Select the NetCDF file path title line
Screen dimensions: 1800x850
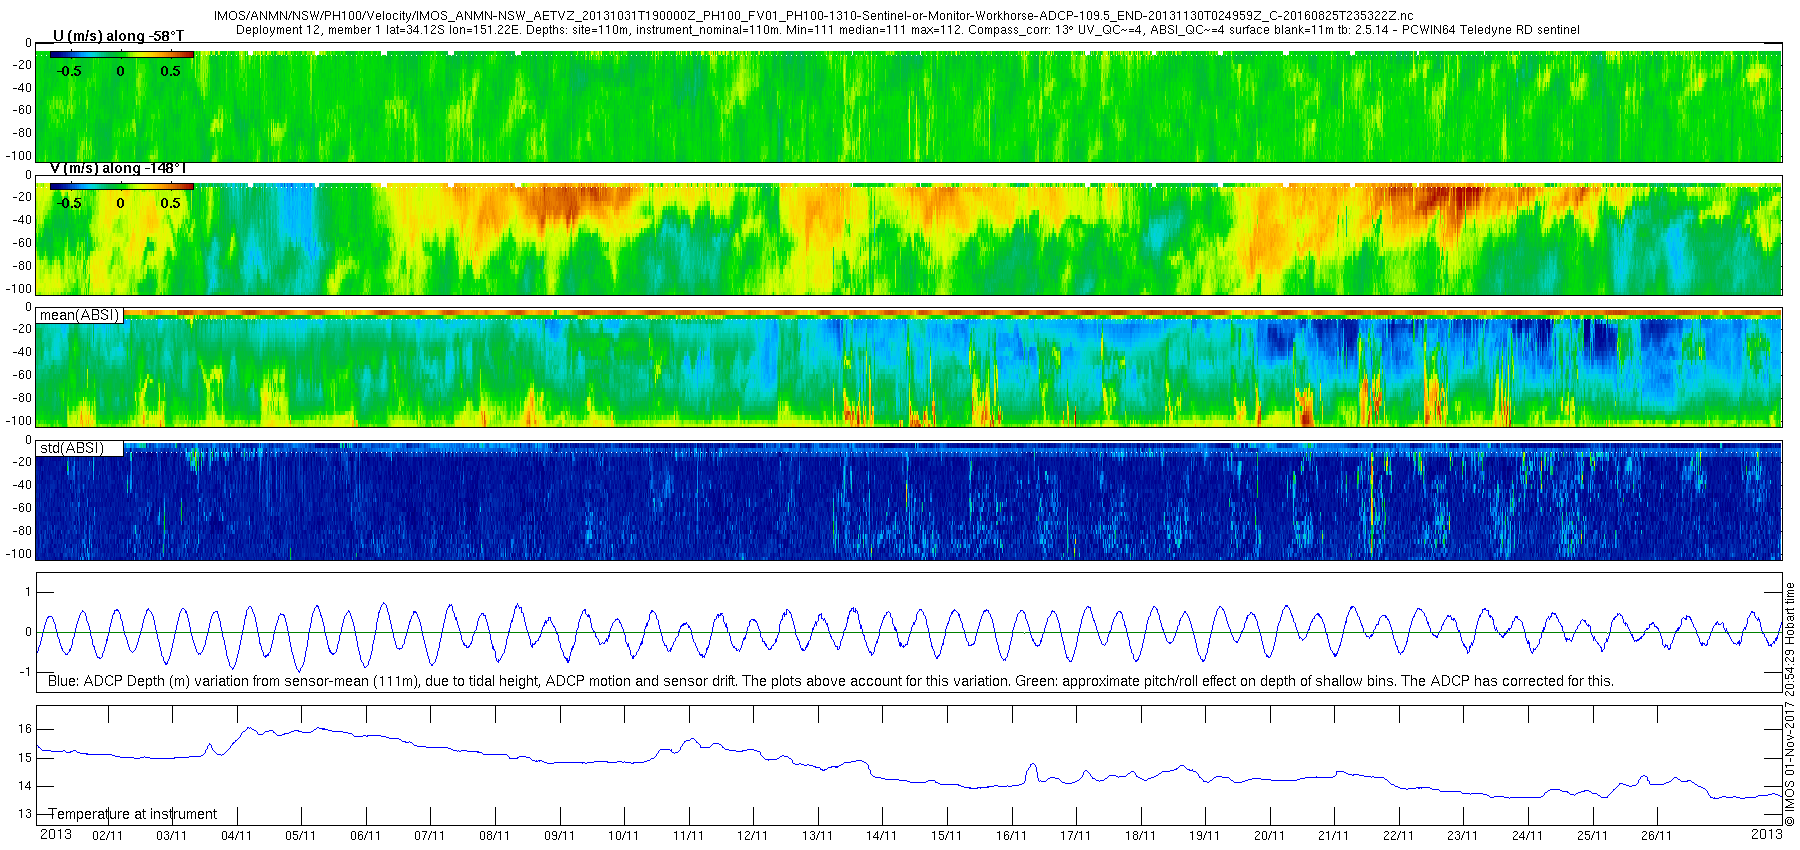pyautogui.click(x=814, y=16)
